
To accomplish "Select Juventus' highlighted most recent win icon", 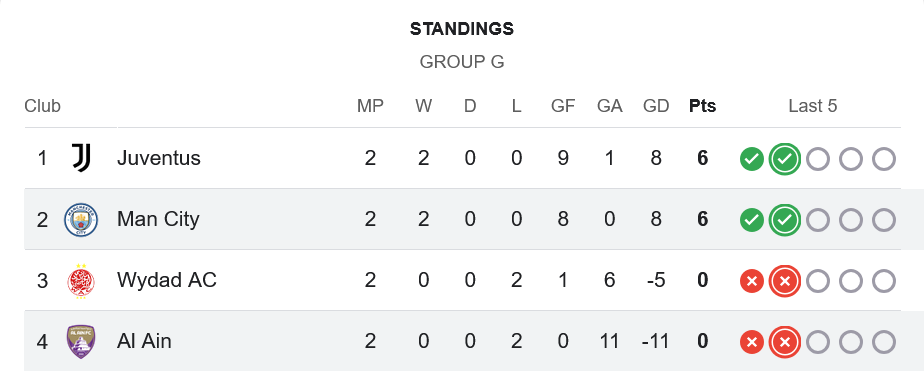I will 785,159.
